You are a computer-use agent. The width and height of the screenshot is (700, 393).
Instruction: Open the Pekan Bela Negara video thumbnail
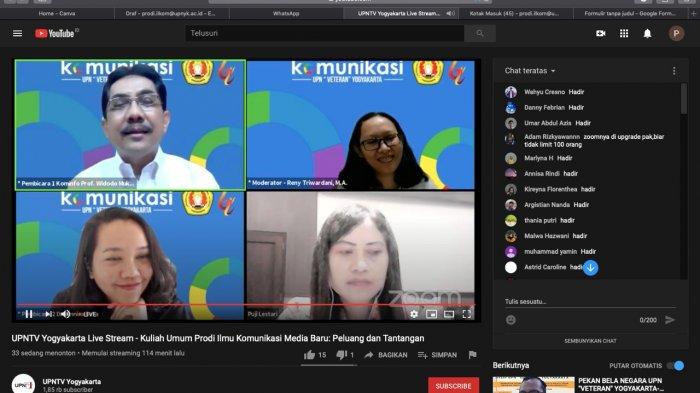click(x=533, y=385)
